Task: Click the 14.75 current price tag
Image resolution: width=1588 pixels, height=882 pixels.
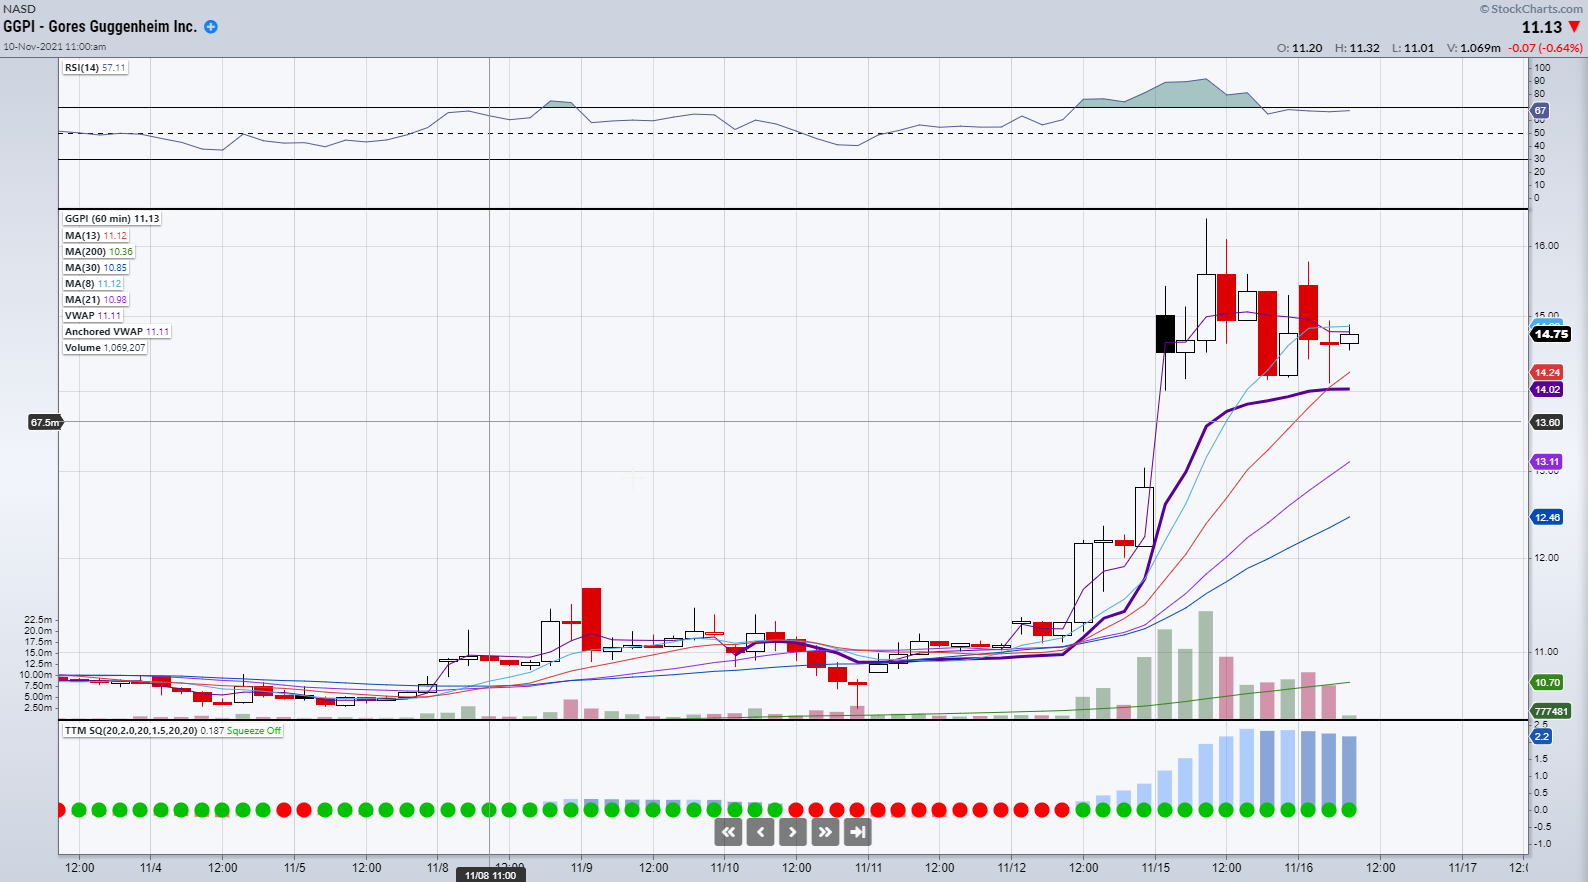Action: [1551, 334]
